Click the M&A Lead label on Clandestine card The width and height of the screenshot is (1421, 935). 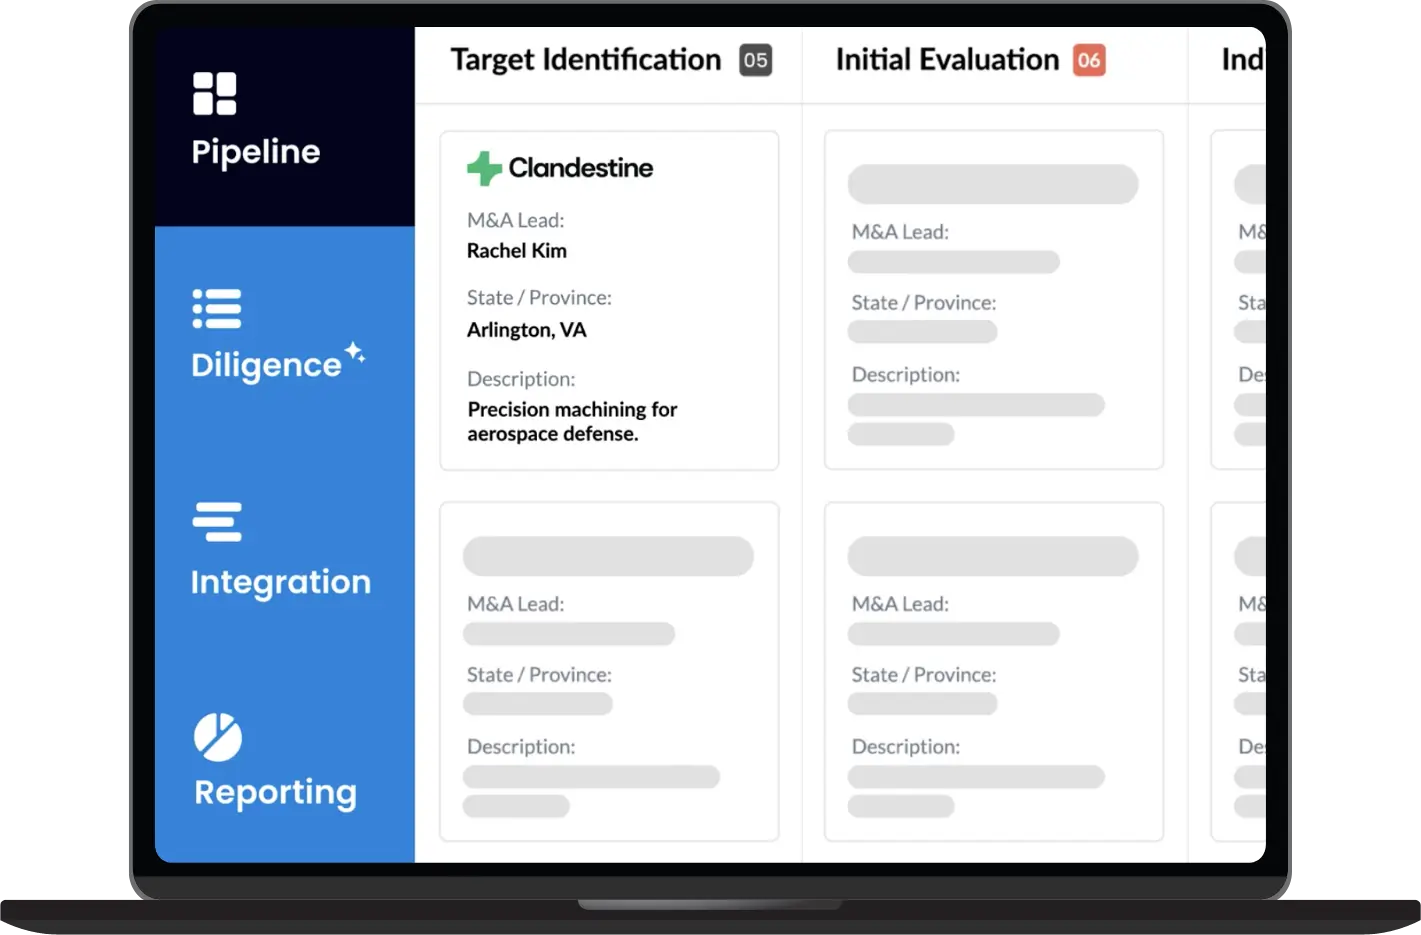[515, 220]
